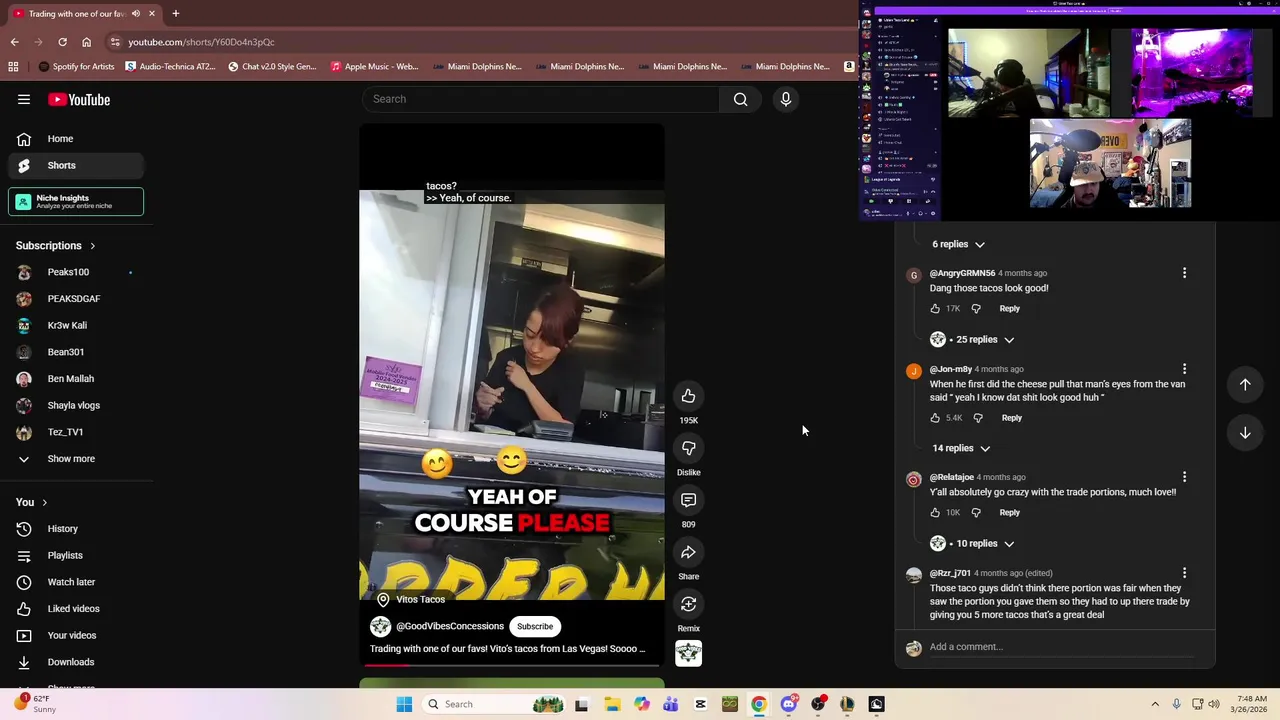Click in the YouTube search field
The image size is (1280, 720).
(540, 99)
